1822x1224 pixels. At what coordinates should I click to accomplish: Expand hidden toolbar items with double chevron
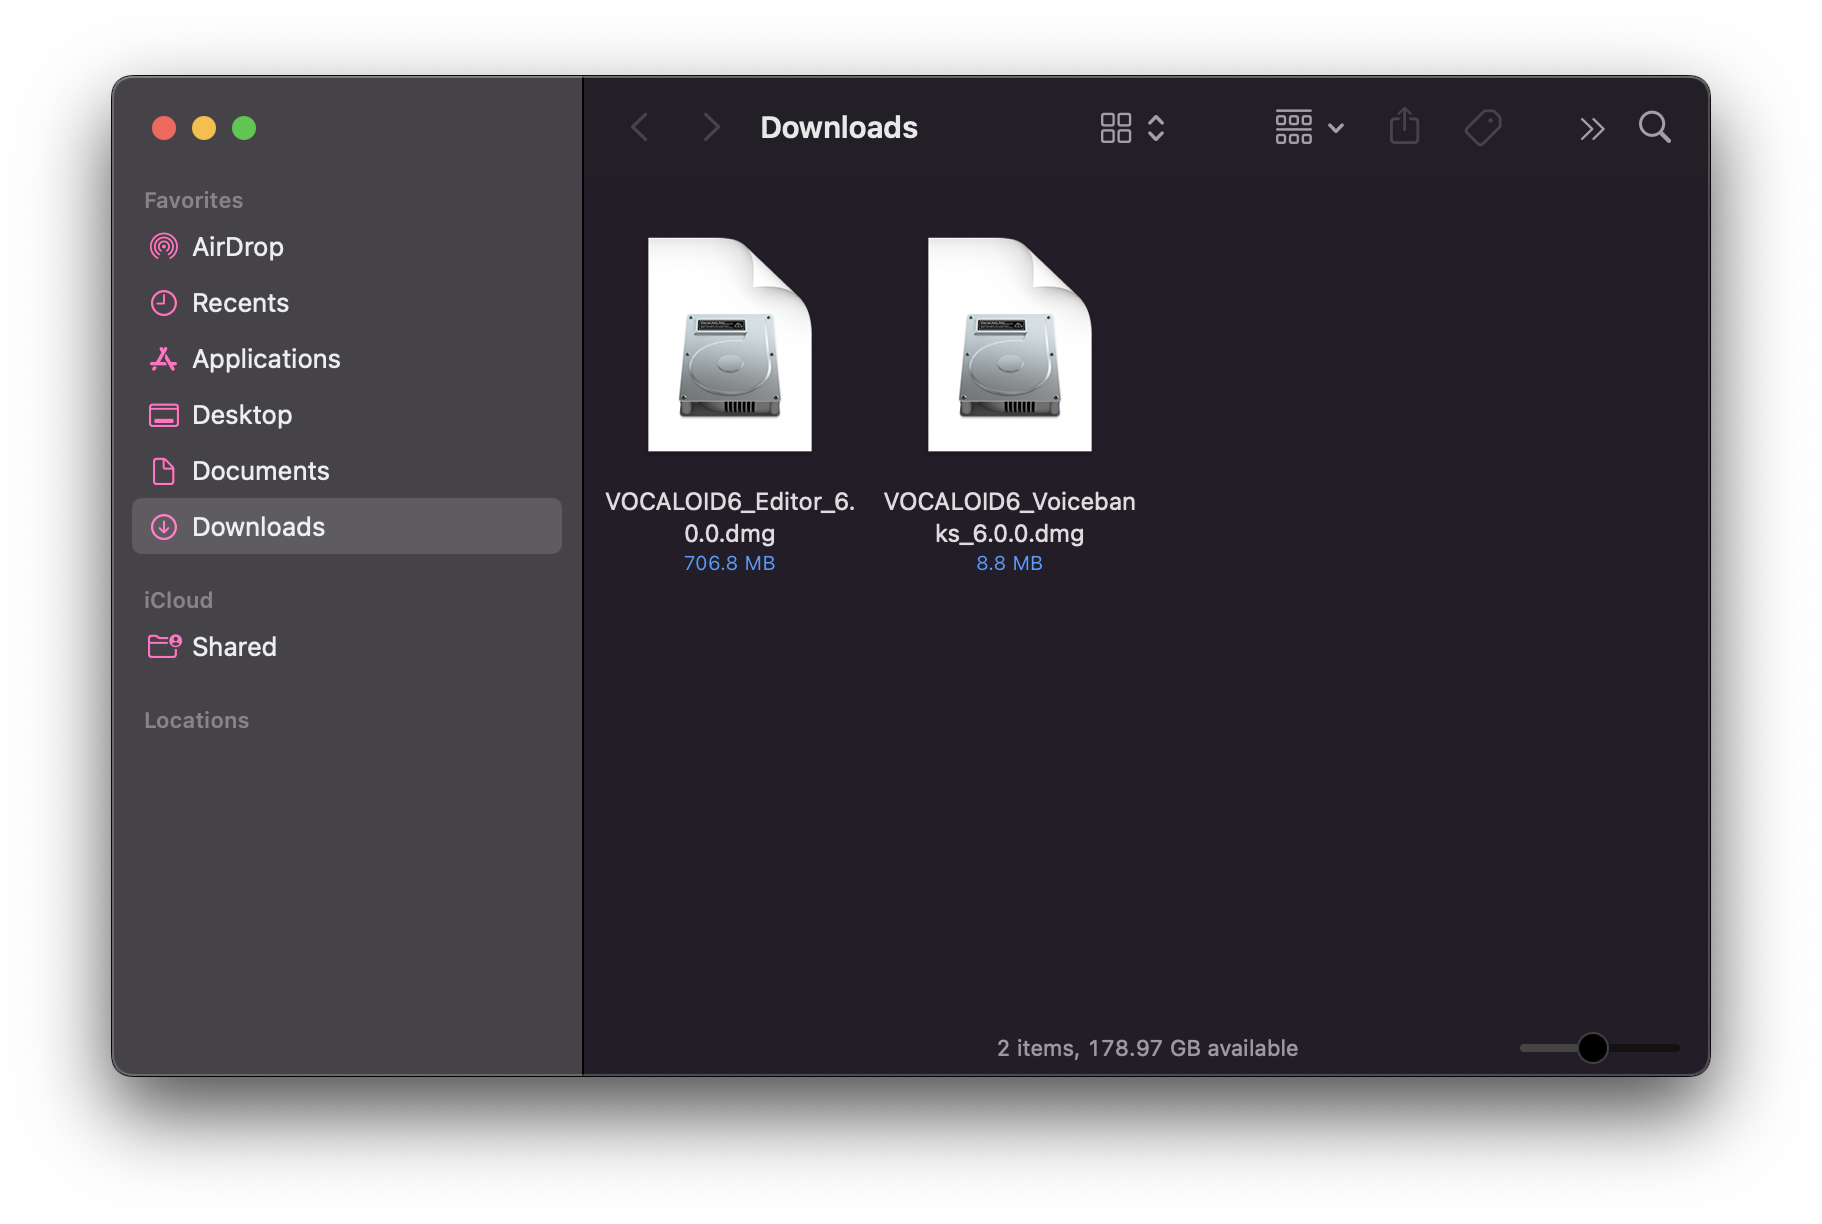1592,129
